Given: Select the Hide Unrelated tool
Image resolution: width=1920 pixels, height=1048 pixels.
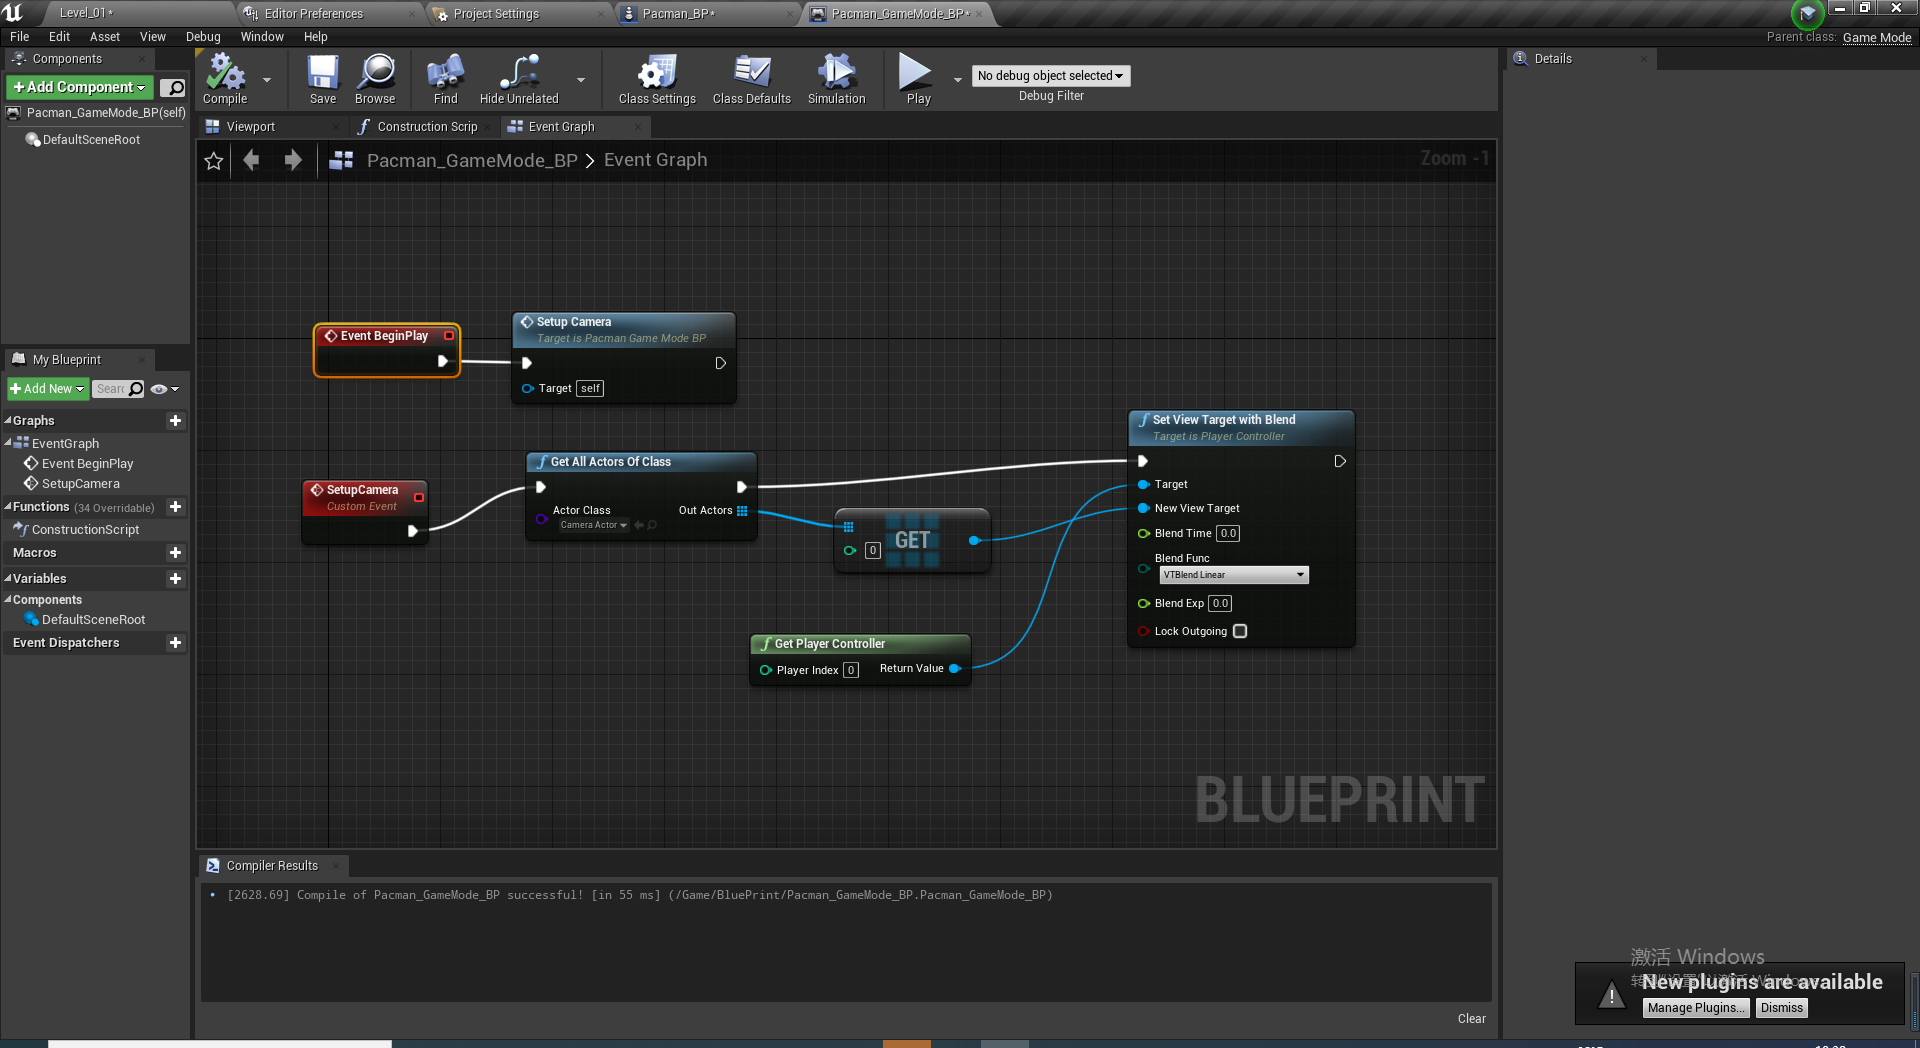Looking at the screenshot, I should (x=517, y=79).
